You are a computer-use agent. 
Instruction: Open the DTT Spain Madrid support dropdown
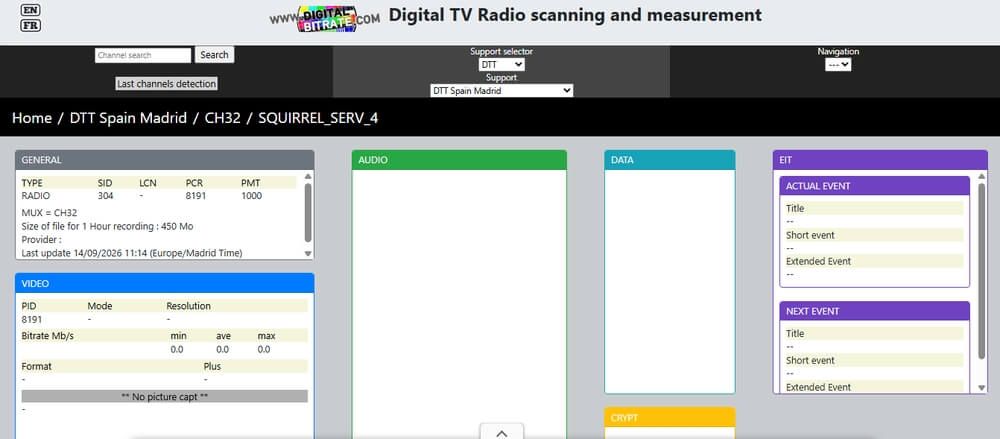501,91
